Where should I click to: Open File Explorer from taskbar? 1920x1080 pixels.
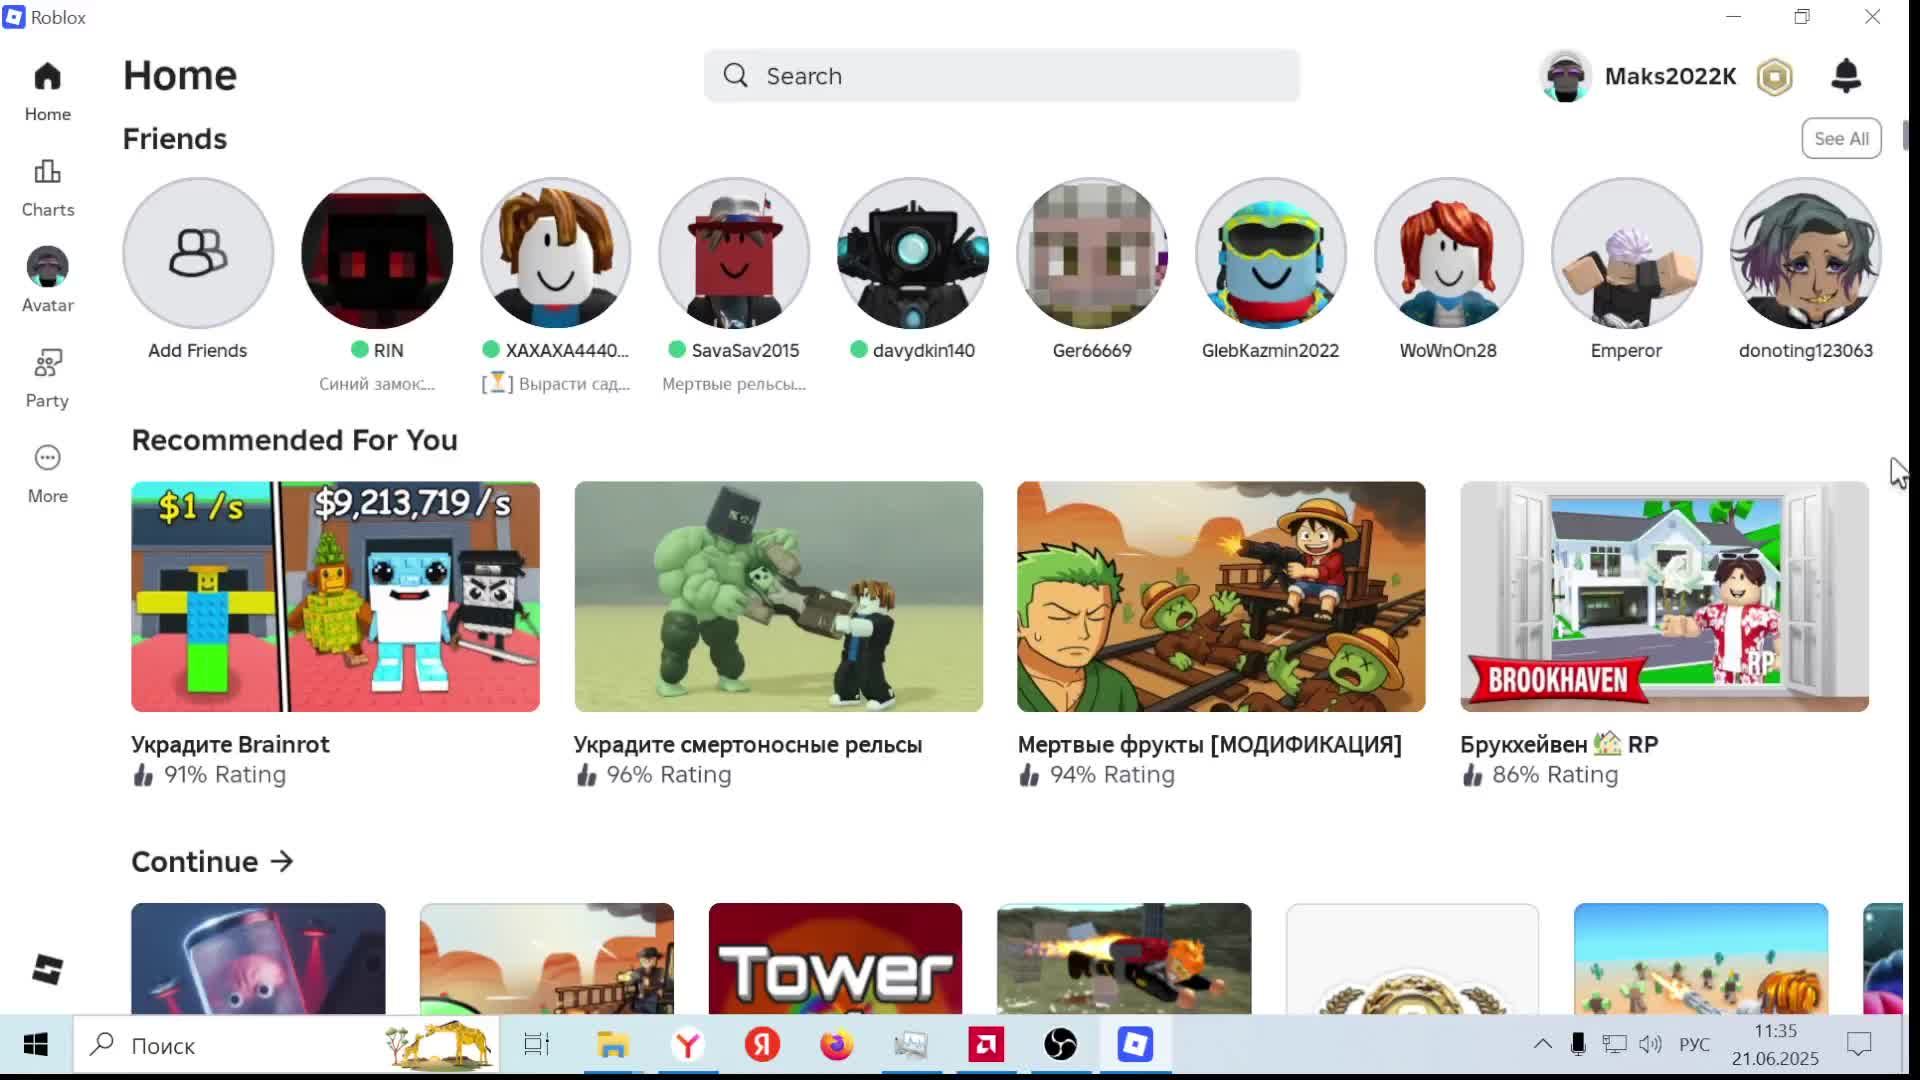(x=612, y=1045)
